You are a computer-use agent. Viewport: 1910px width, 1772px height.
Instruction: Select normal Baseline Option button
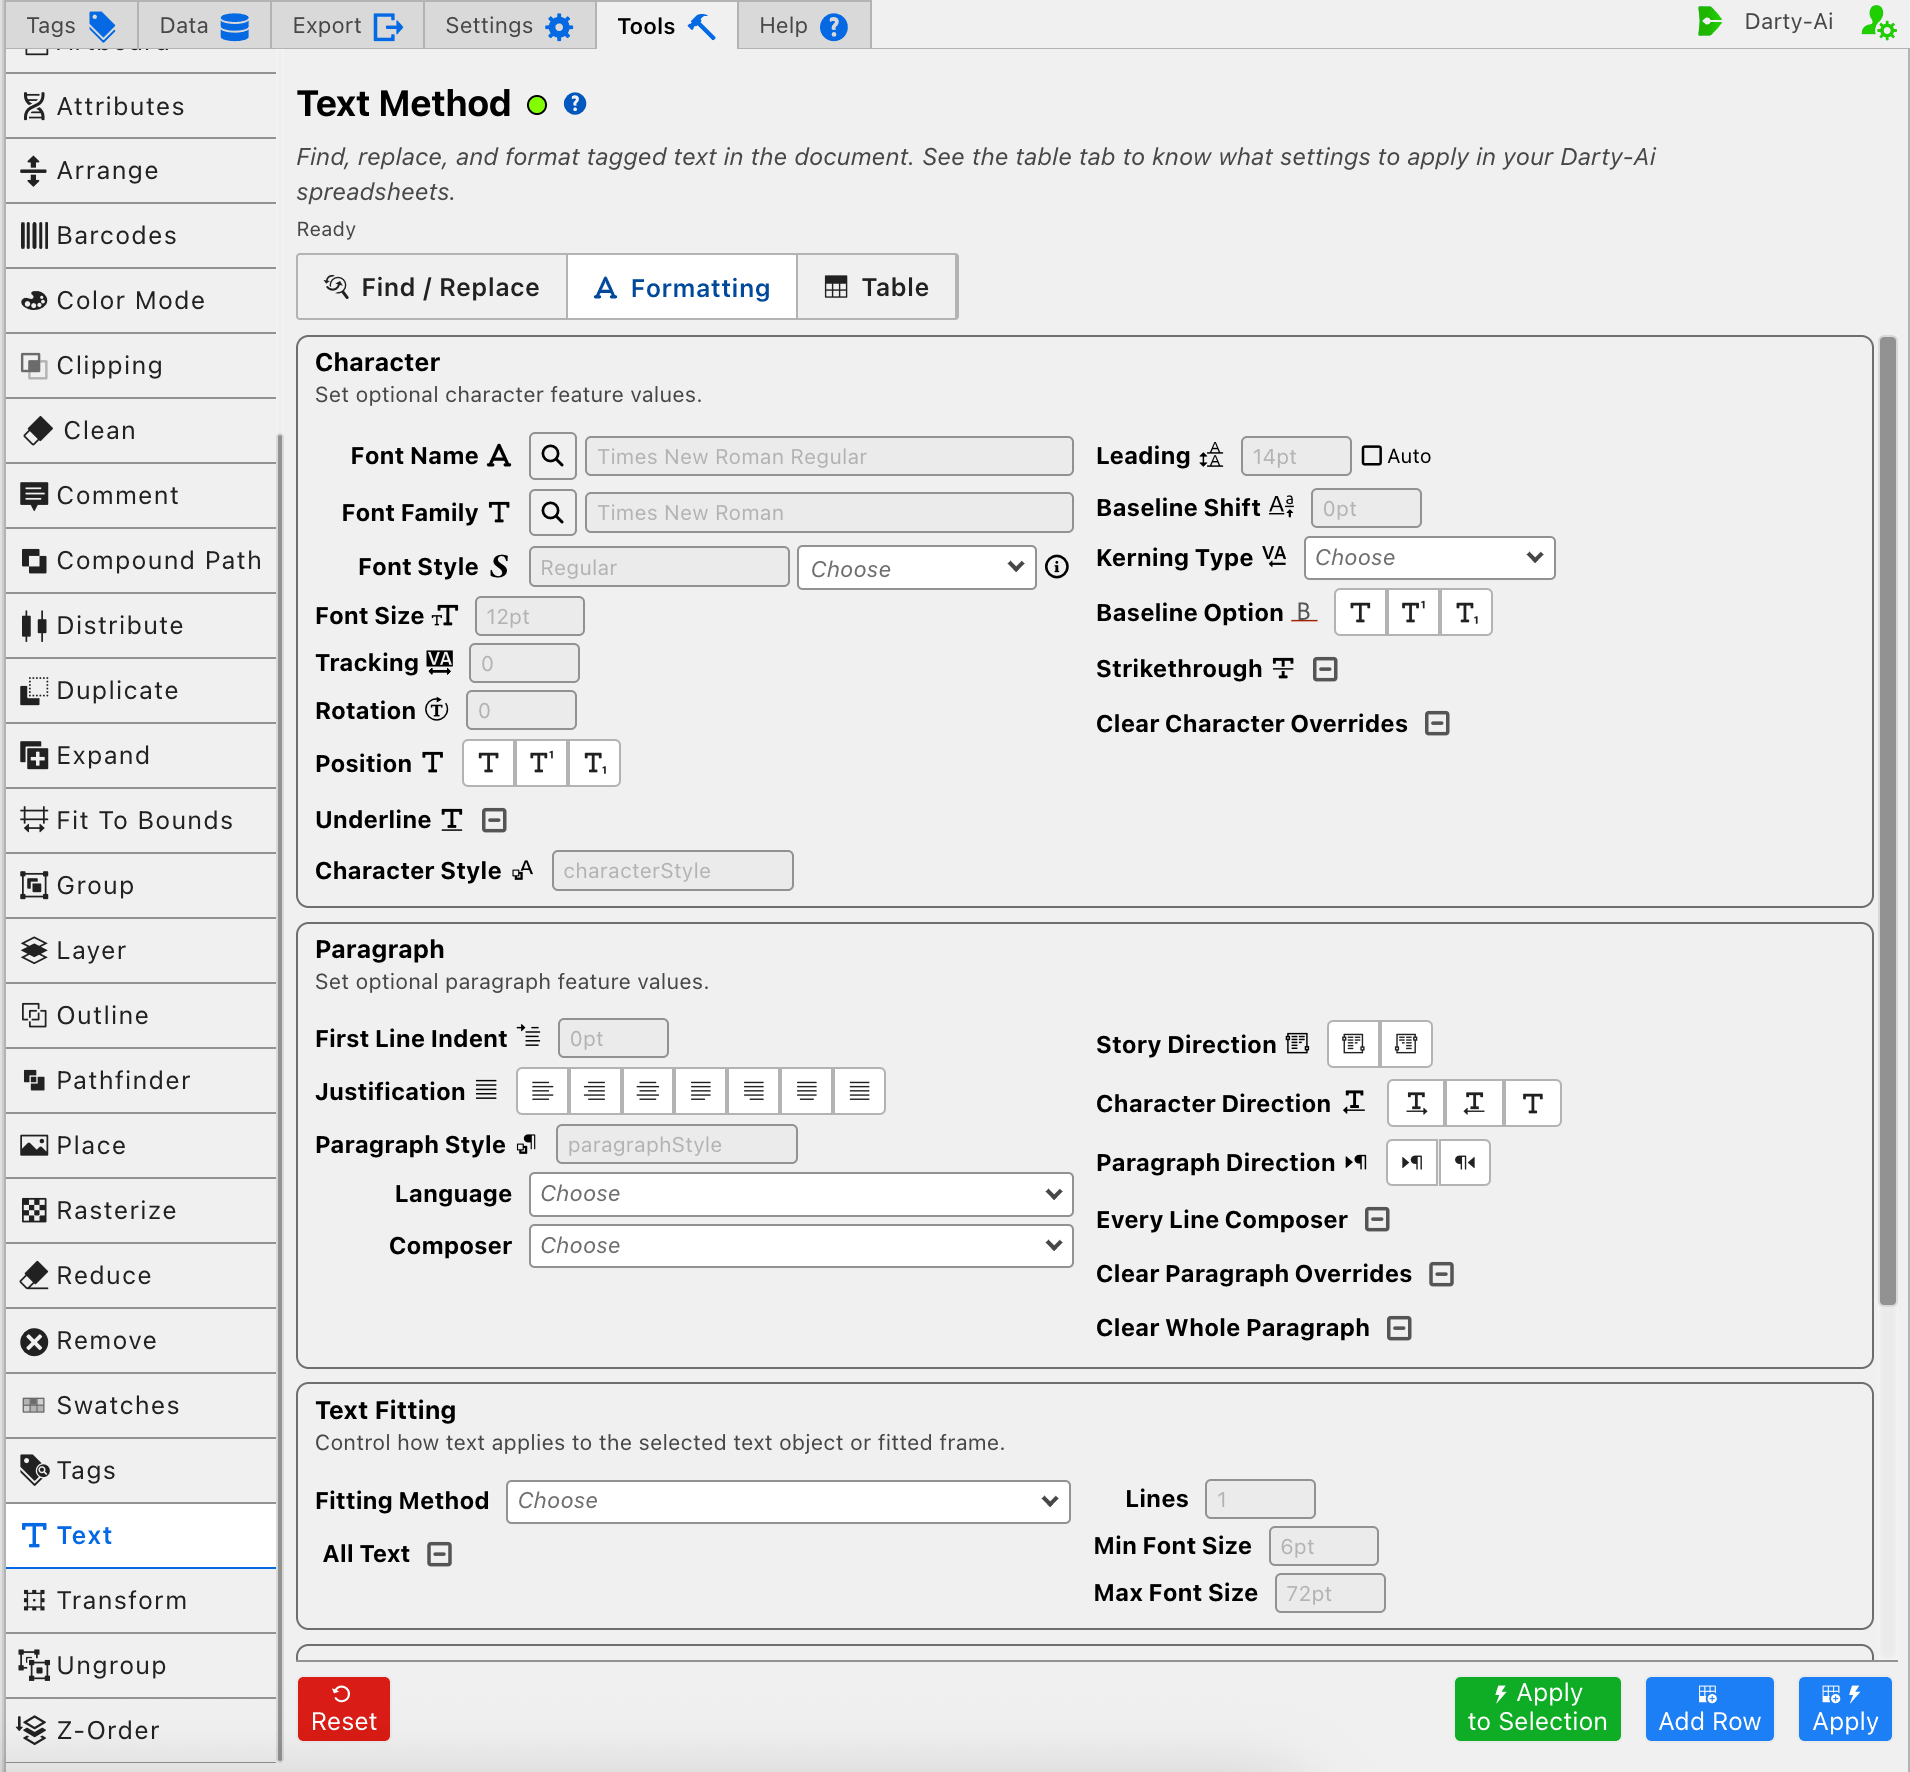[x=1360, y=612]
